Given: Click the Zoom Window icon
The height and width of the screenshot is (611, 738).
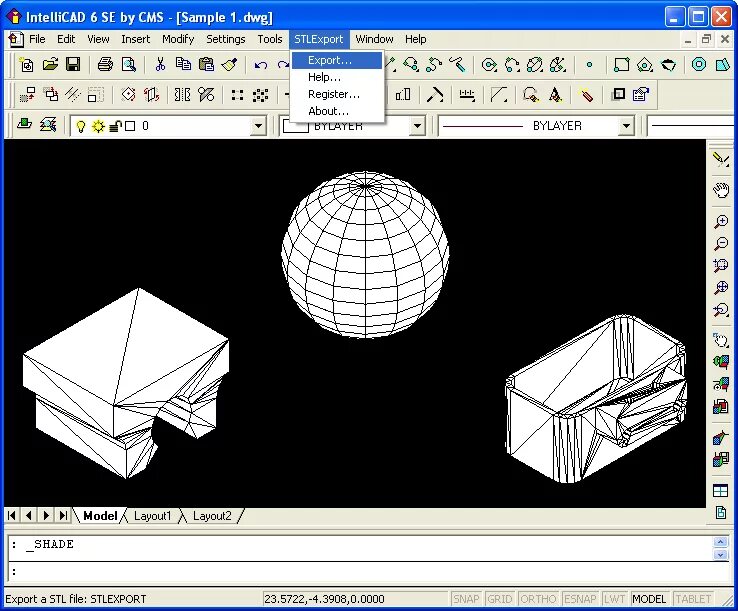Looking at the screenshot, I should [x=721, y=265].
